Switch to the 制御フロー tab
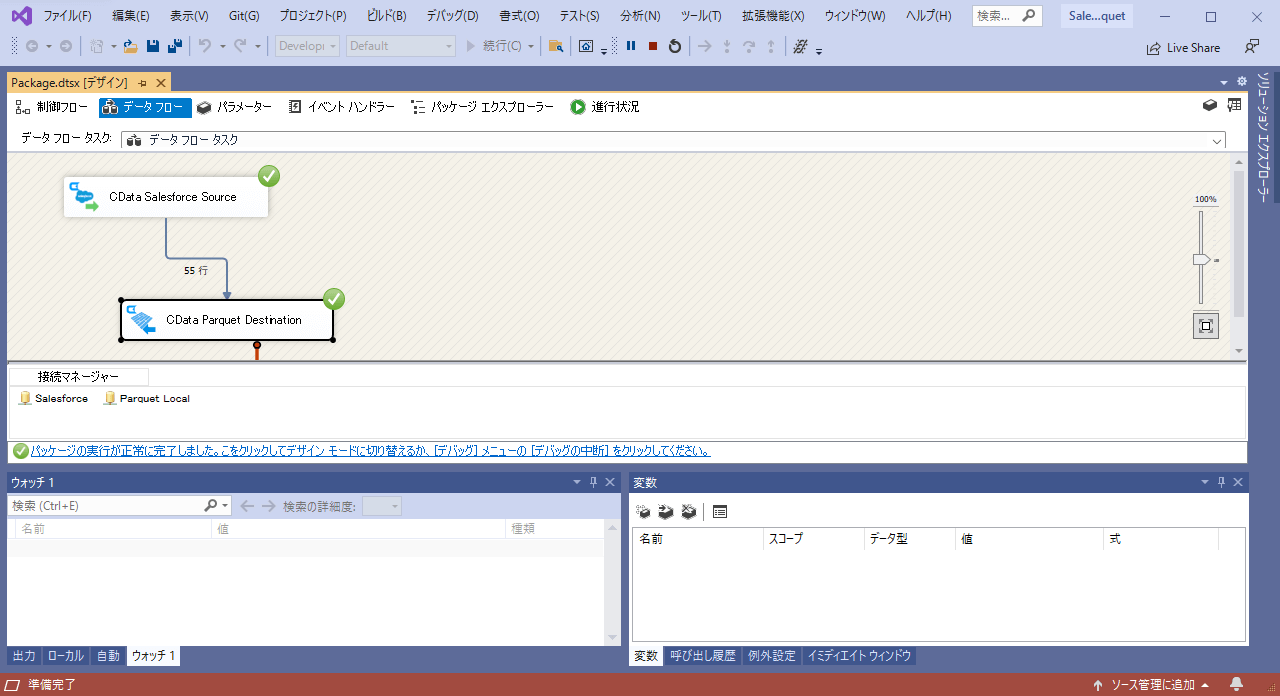 coord(52,107)
